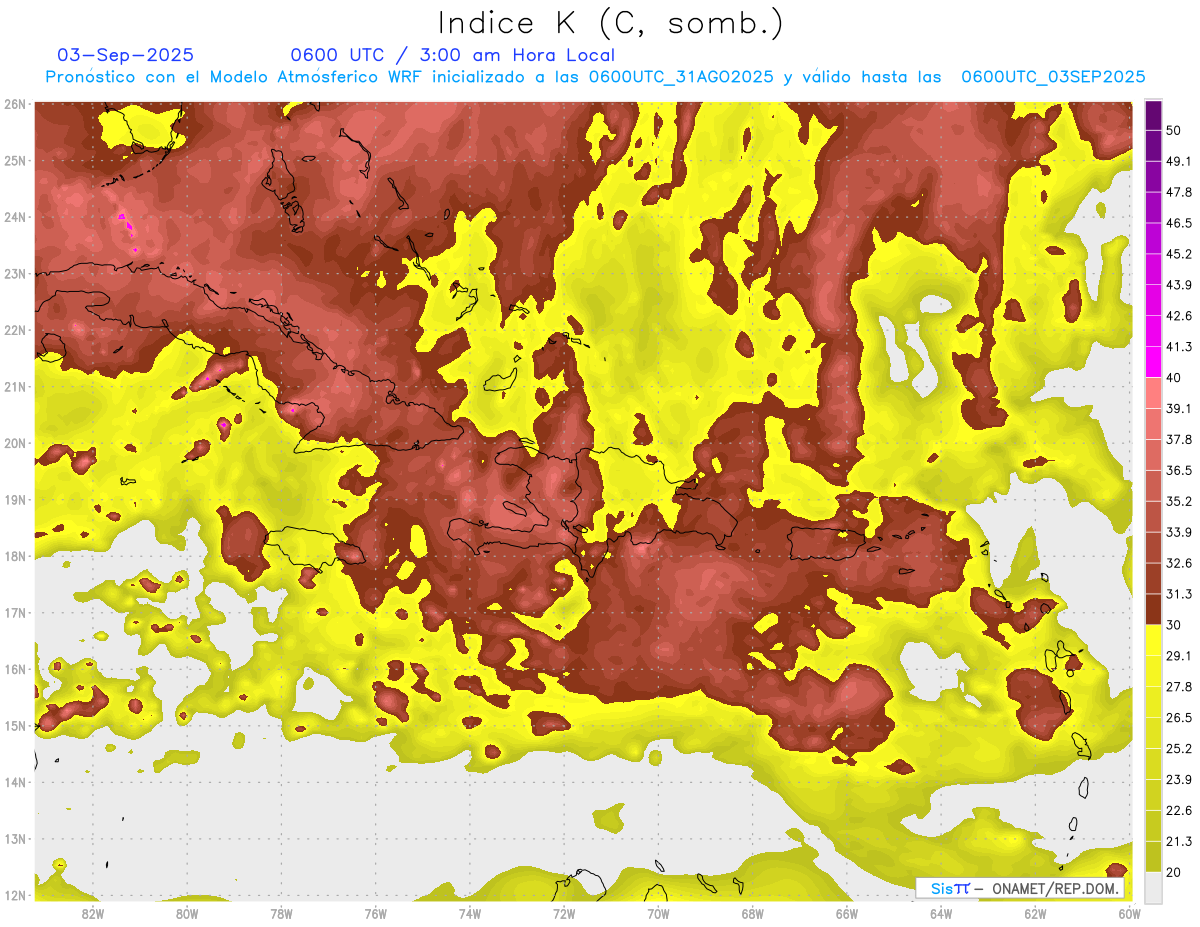Select the date label "03-Sep-2025"

point(126,55)
